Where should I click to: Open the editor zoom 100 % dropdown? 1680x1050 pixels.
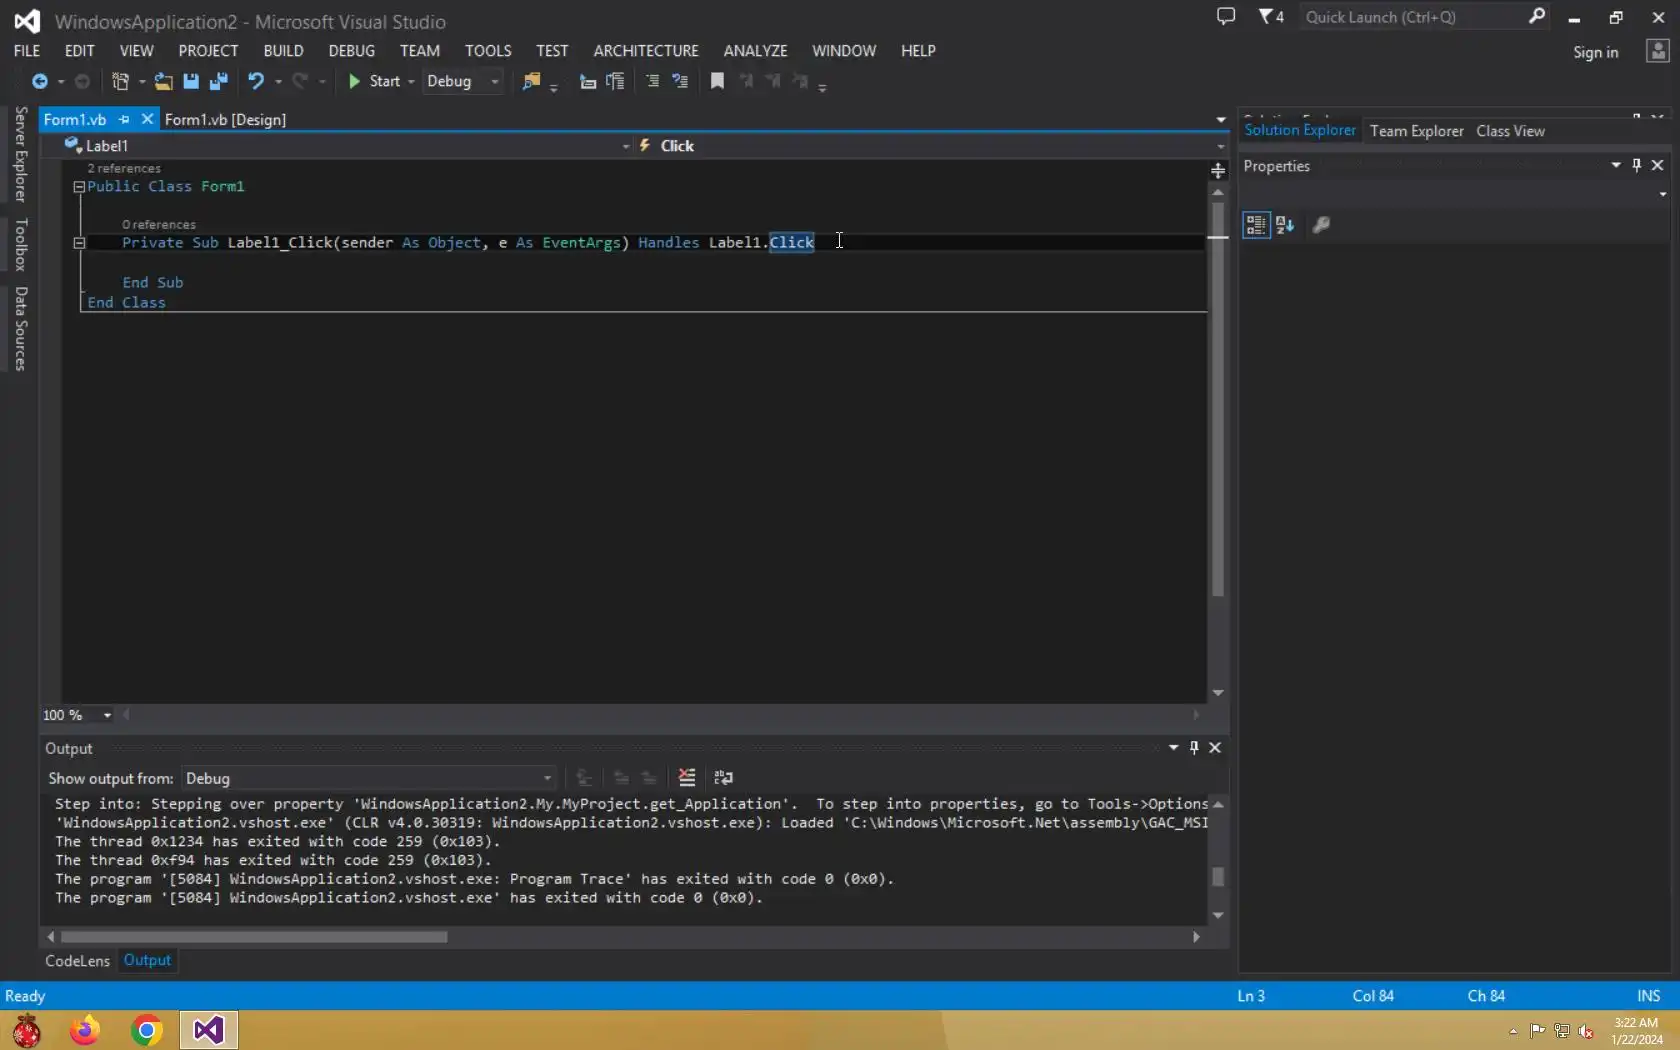coord(107,715)
